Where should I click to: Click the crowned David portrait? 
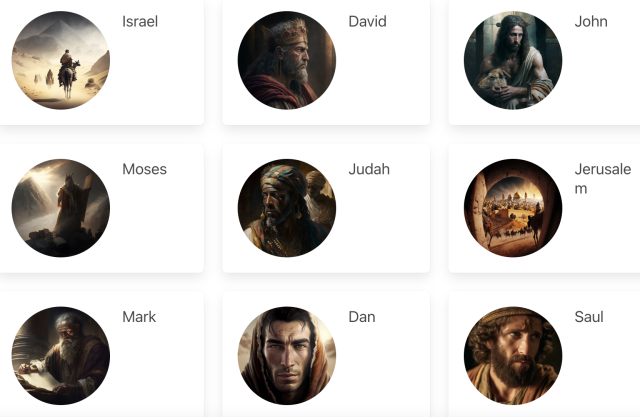pyautogui.click(x=287, y=60)
